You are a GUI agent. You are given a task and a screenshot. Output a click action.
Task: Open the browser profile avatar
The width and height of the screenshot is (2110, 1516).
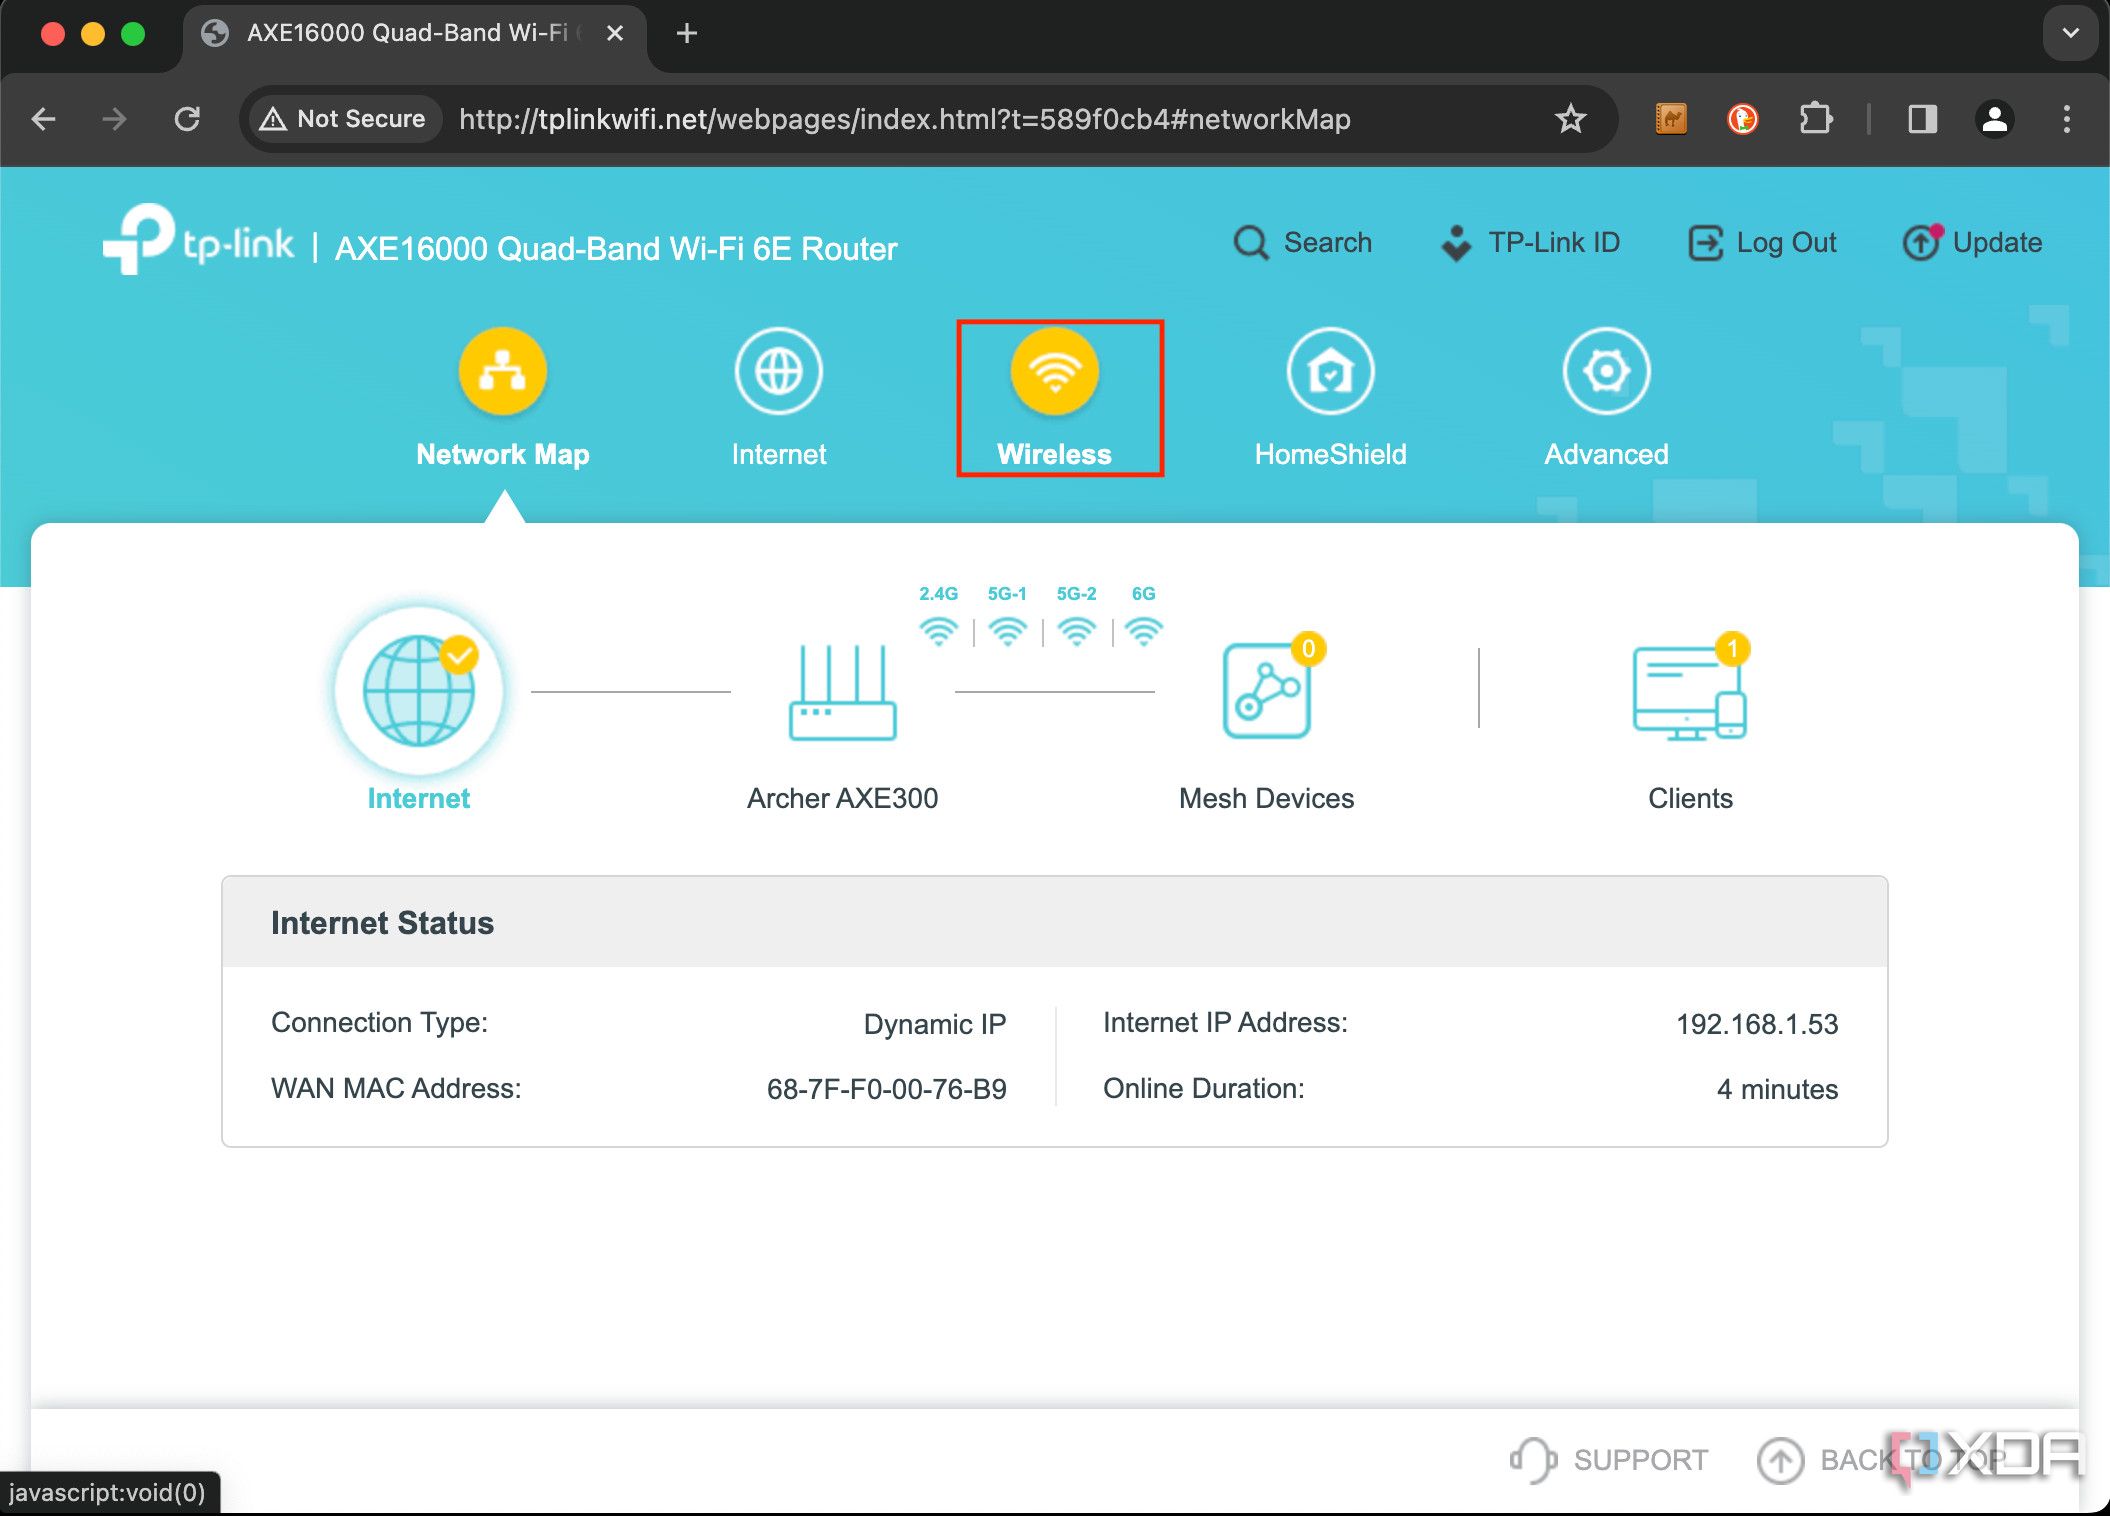1995,119
